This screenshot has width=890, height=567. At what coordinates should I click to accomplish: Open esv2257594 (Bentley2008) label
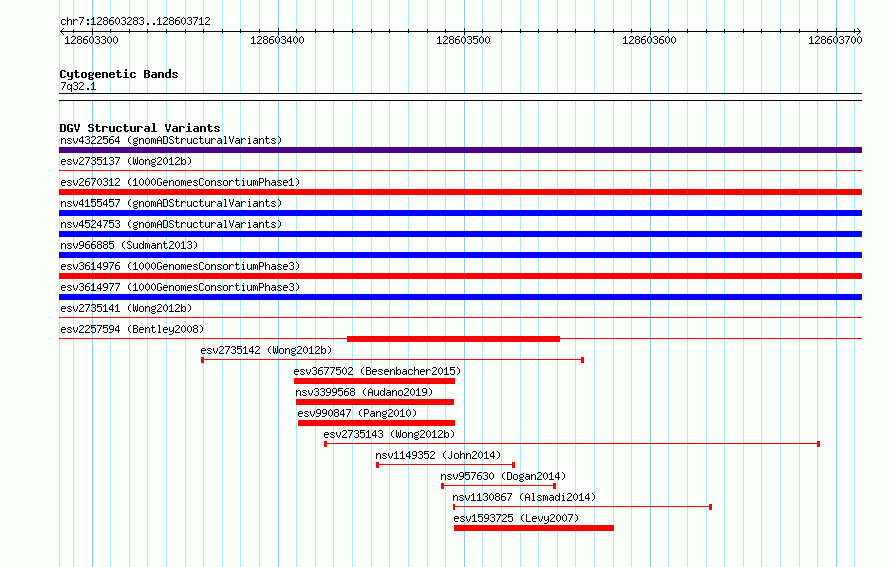[x=132, y=329]
